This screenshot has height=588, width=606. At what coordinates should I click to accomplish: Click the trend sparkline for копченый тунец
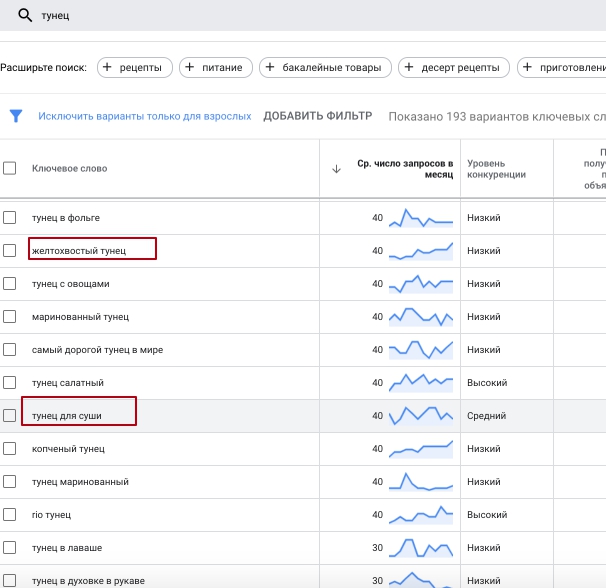coord(421,449)
